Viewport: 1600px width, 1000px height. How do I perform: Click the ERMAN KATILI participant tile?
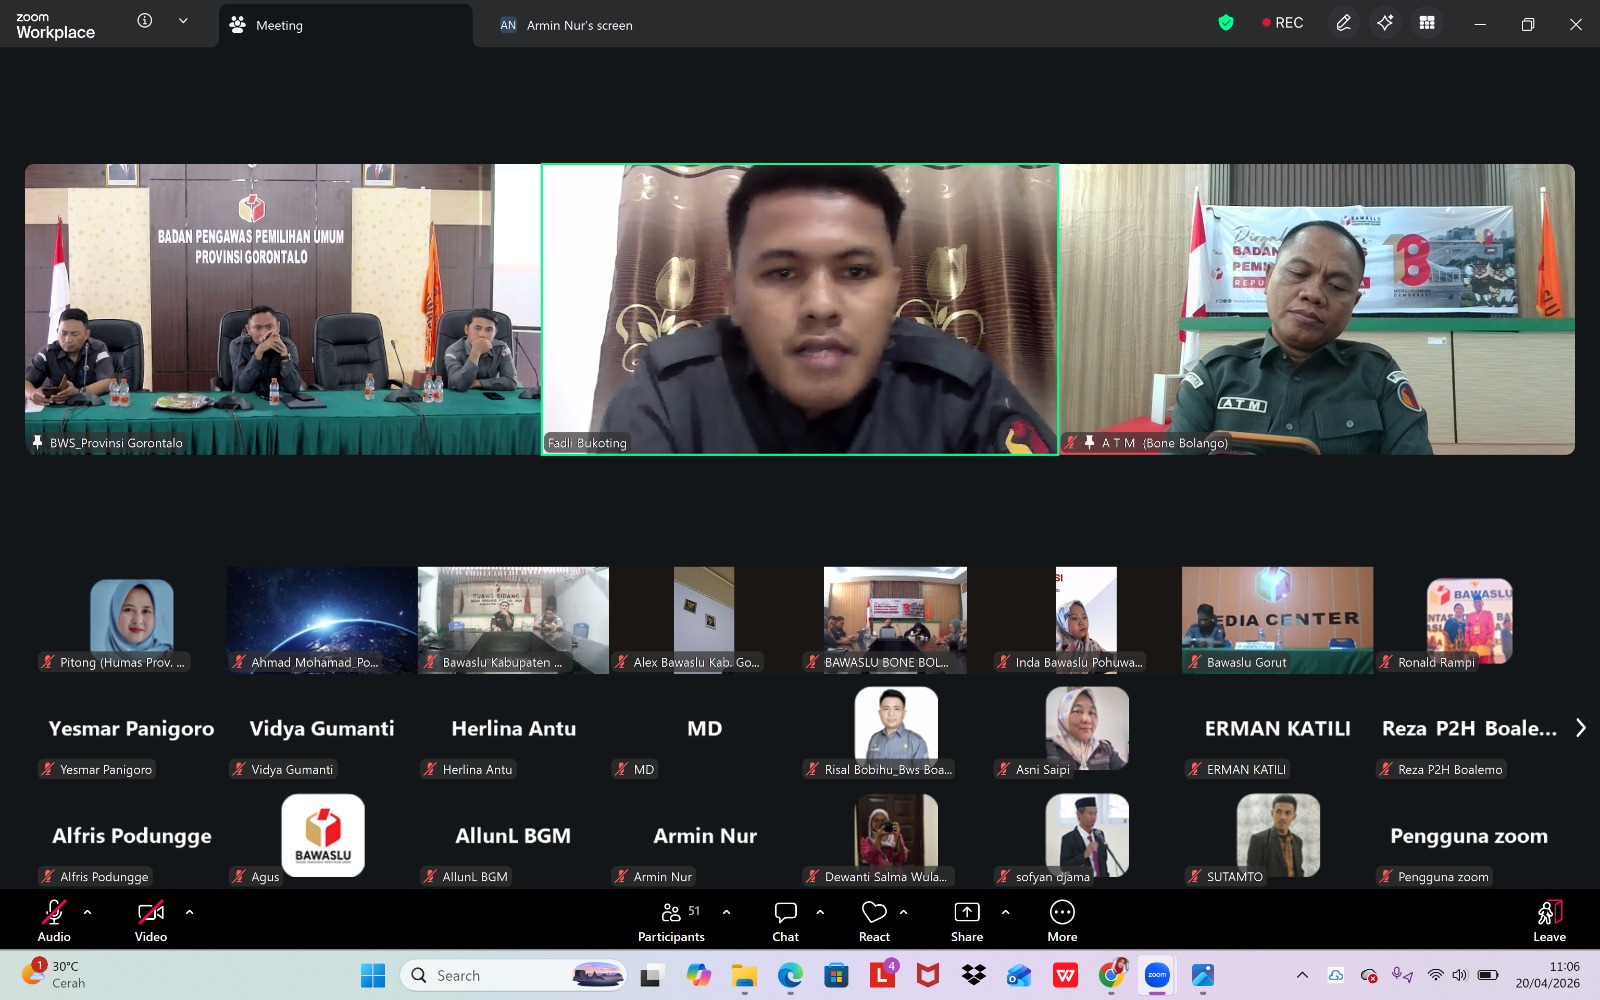pos(1277,728)
